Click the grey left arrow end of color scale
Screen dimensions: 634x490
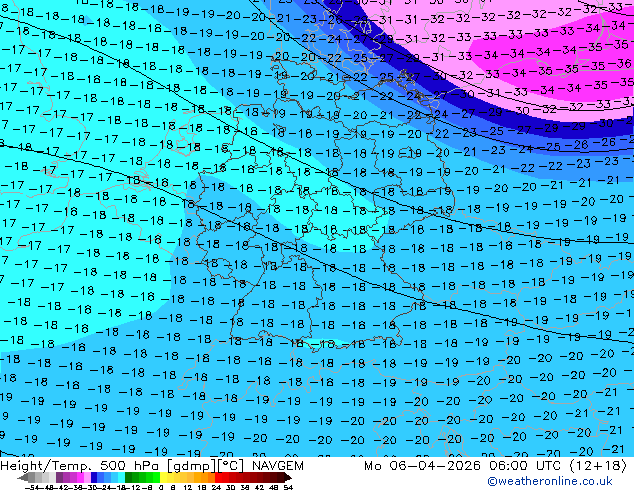pos(23,478)
